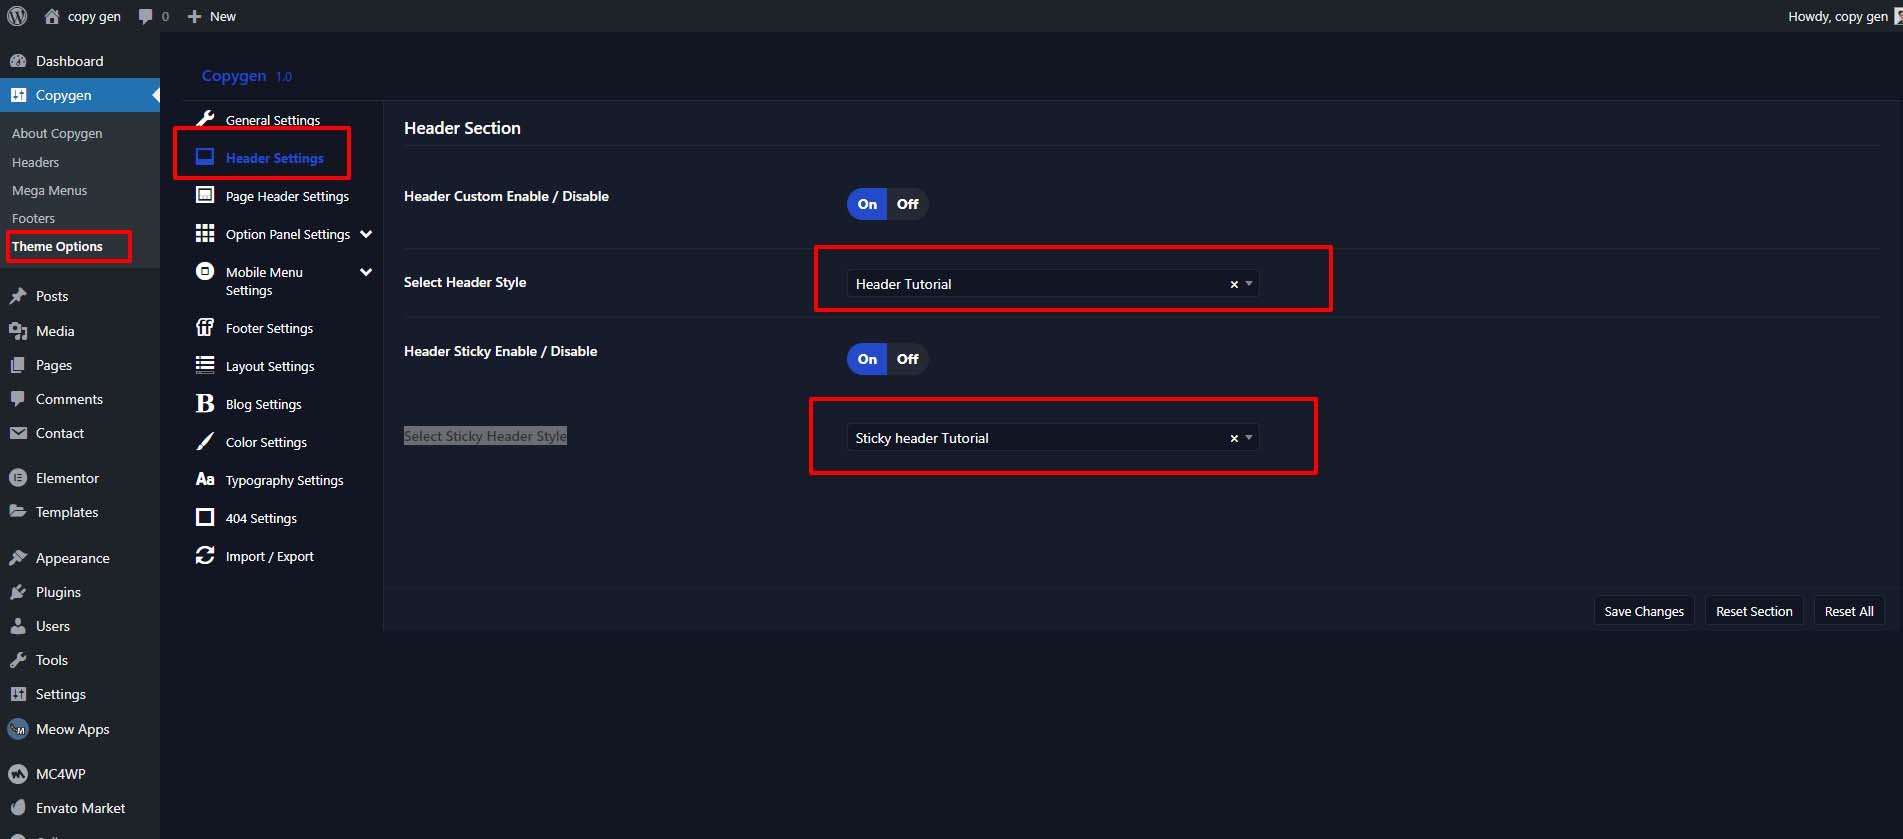Click the Pages icon in sidebar

pos(18,365)
